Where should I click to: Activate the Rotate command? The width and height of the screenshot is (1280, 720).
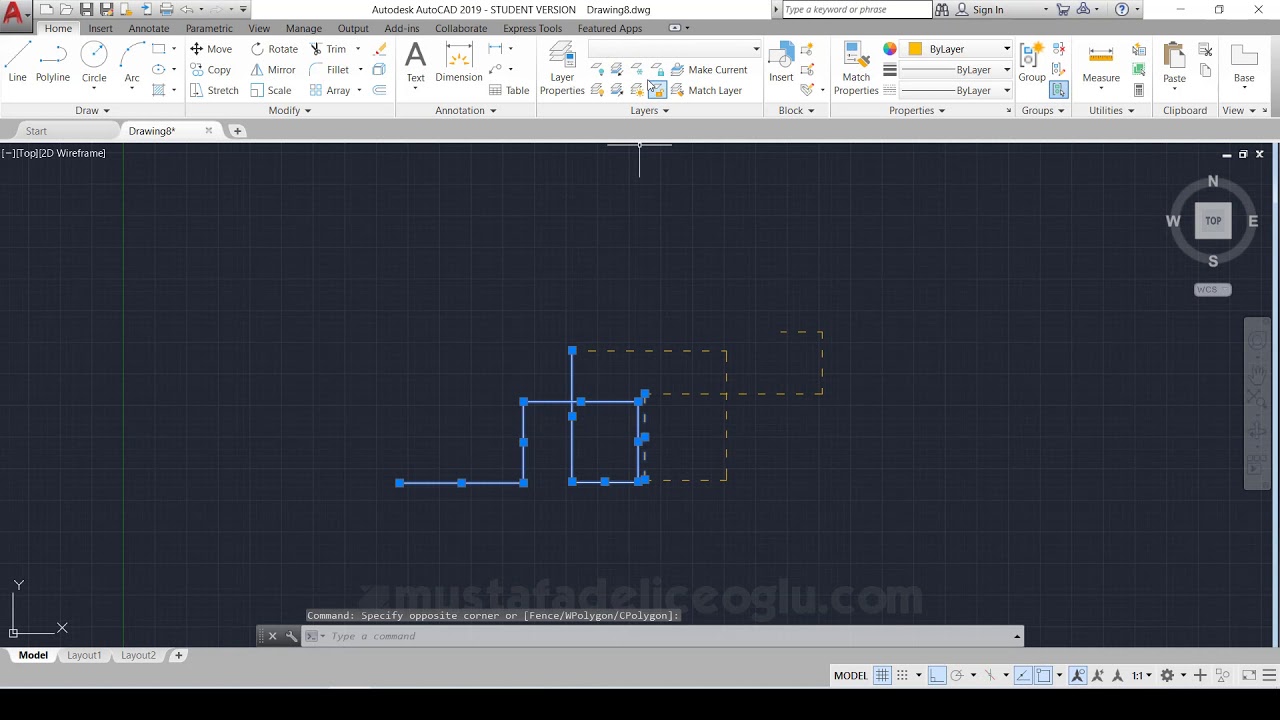(274, 49)
